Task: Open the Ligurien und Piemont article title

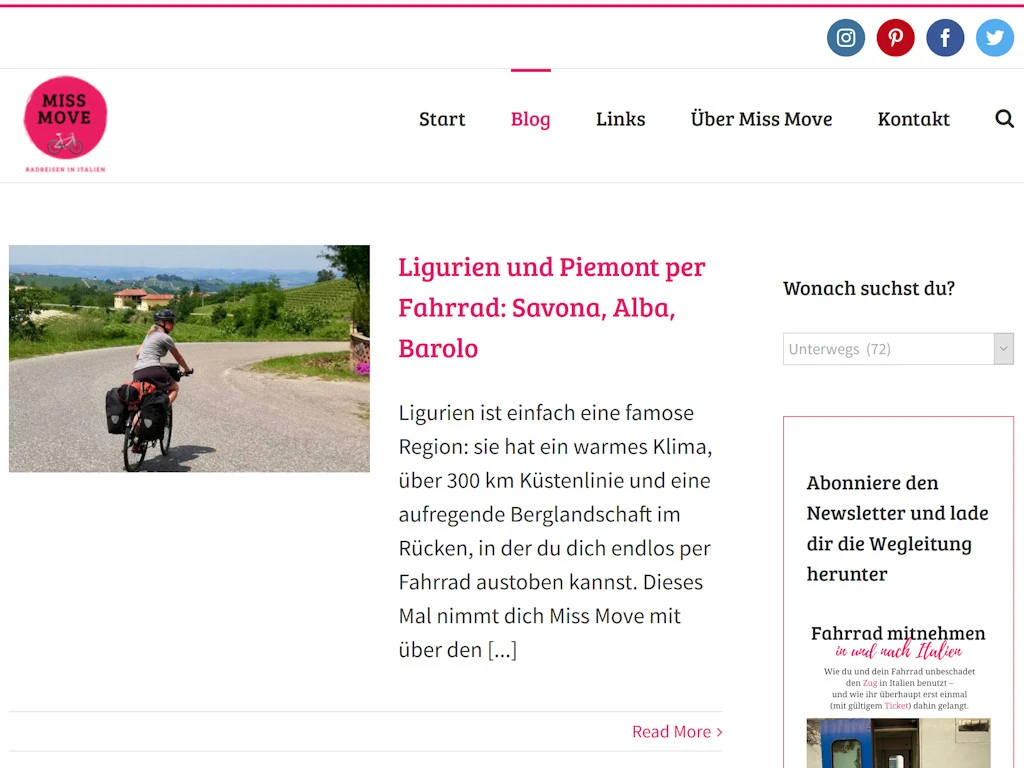Action: pyautogui.click(x=552, y=308)
